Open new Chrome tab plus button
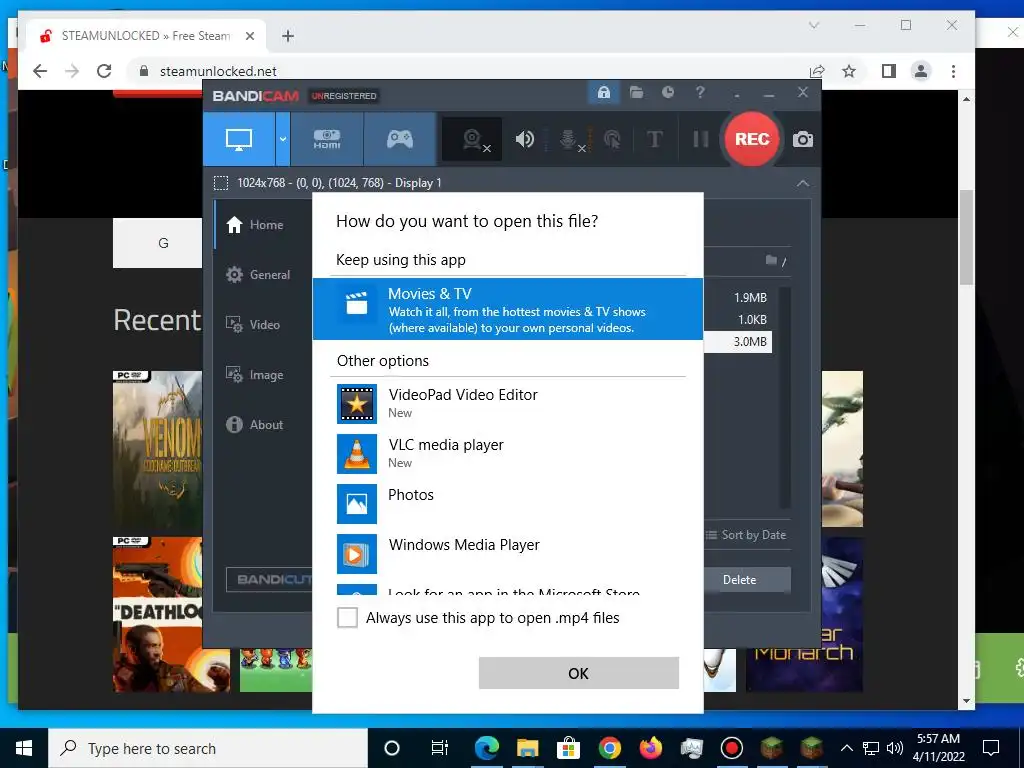The width and height of the screenshot is (1024, 768). click(287, 36)
